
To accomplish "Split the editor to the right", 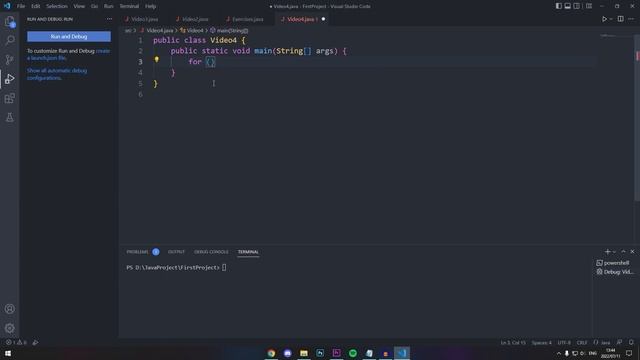I will [x=620, y=19].
